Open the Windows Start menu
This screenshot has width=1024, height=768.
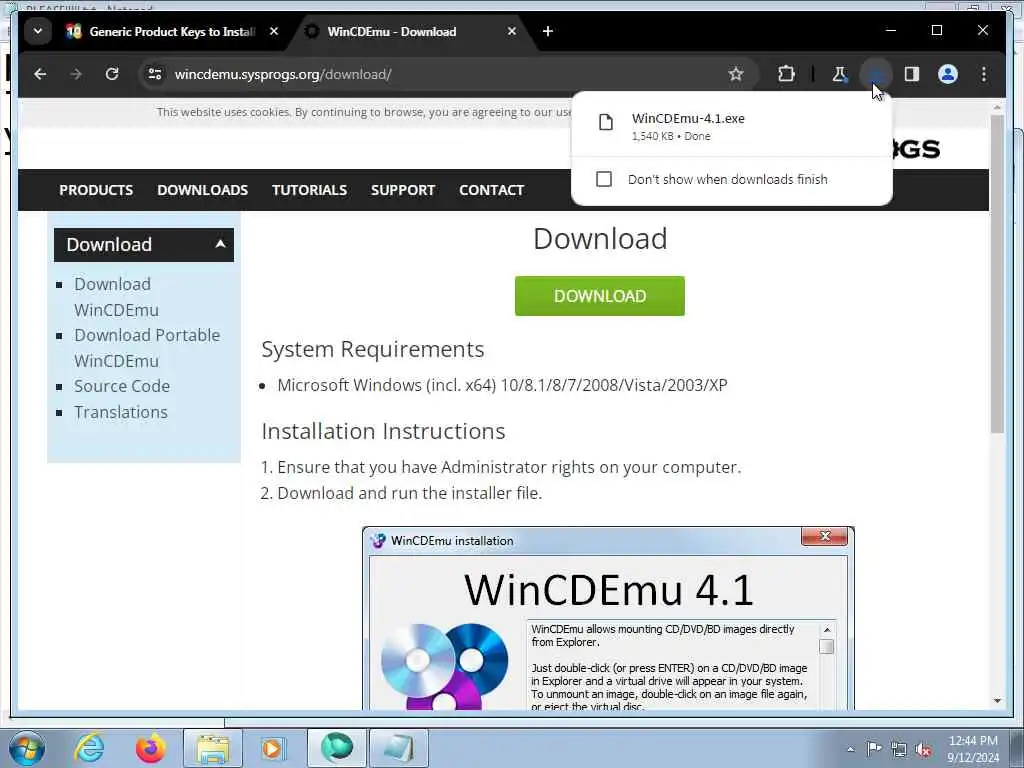pos(27,748)
